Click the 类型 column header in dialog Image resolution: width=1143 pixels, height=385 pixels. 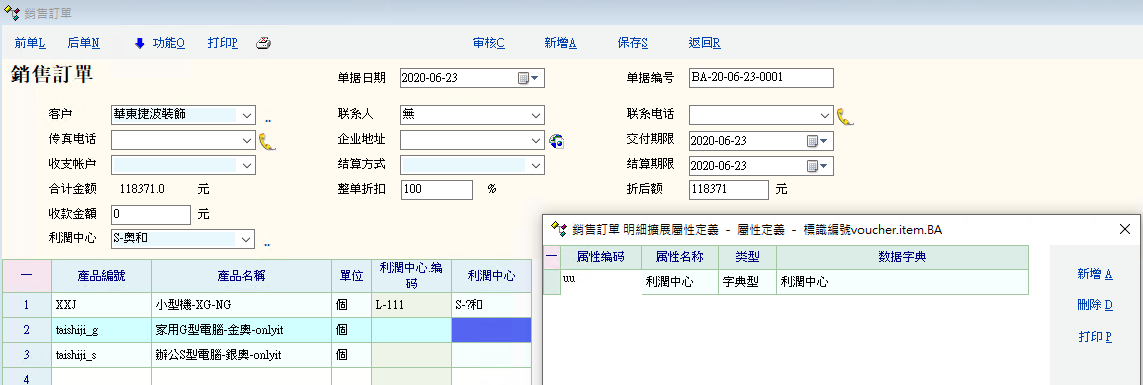[747, 257]
